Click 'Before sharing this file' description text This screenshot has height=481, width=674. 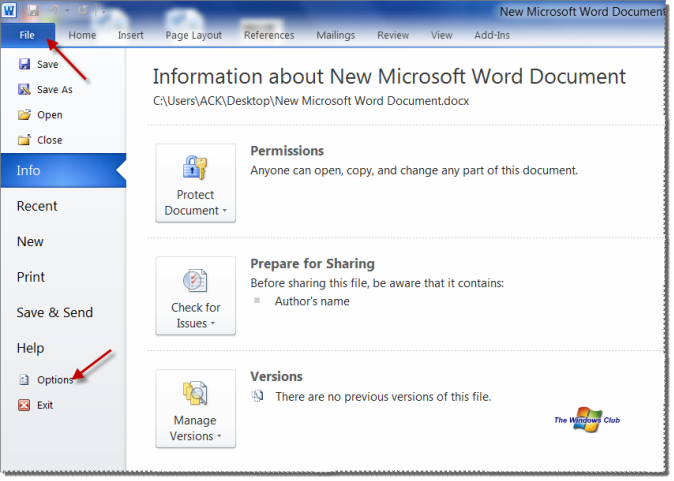[x=377, y=283]
